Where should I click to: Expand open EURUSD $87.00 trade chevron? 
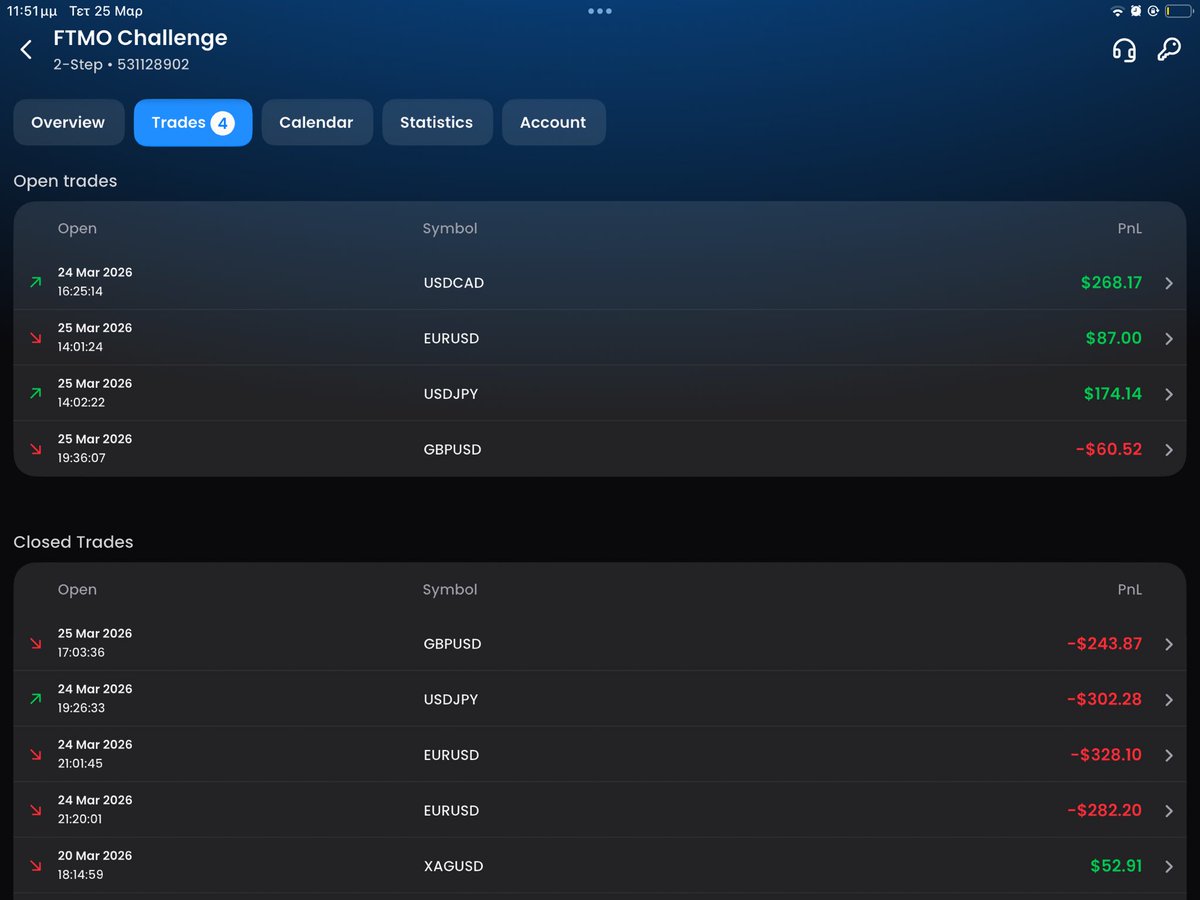click(x=1169, y=339)
